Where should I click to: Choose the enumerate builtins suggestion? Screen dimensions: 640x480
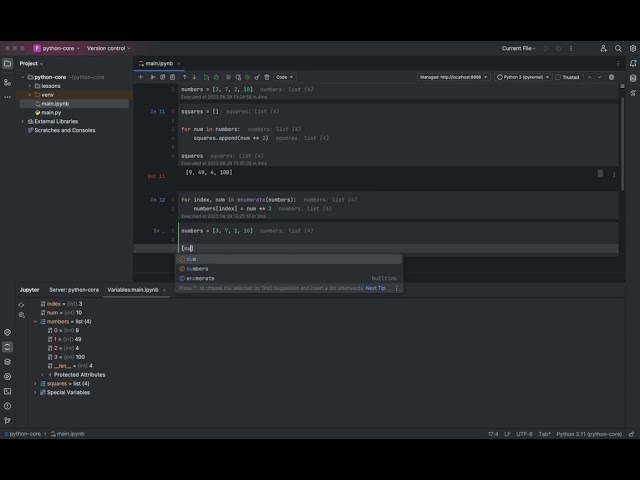[289, 278]
